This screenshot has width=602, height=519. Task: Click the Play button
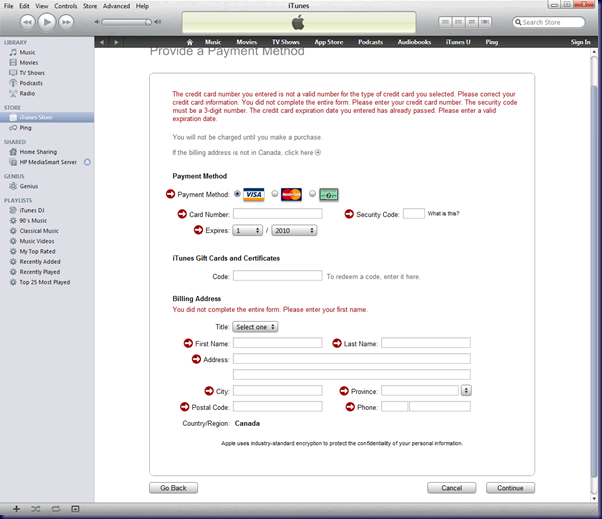coord(47,22)
